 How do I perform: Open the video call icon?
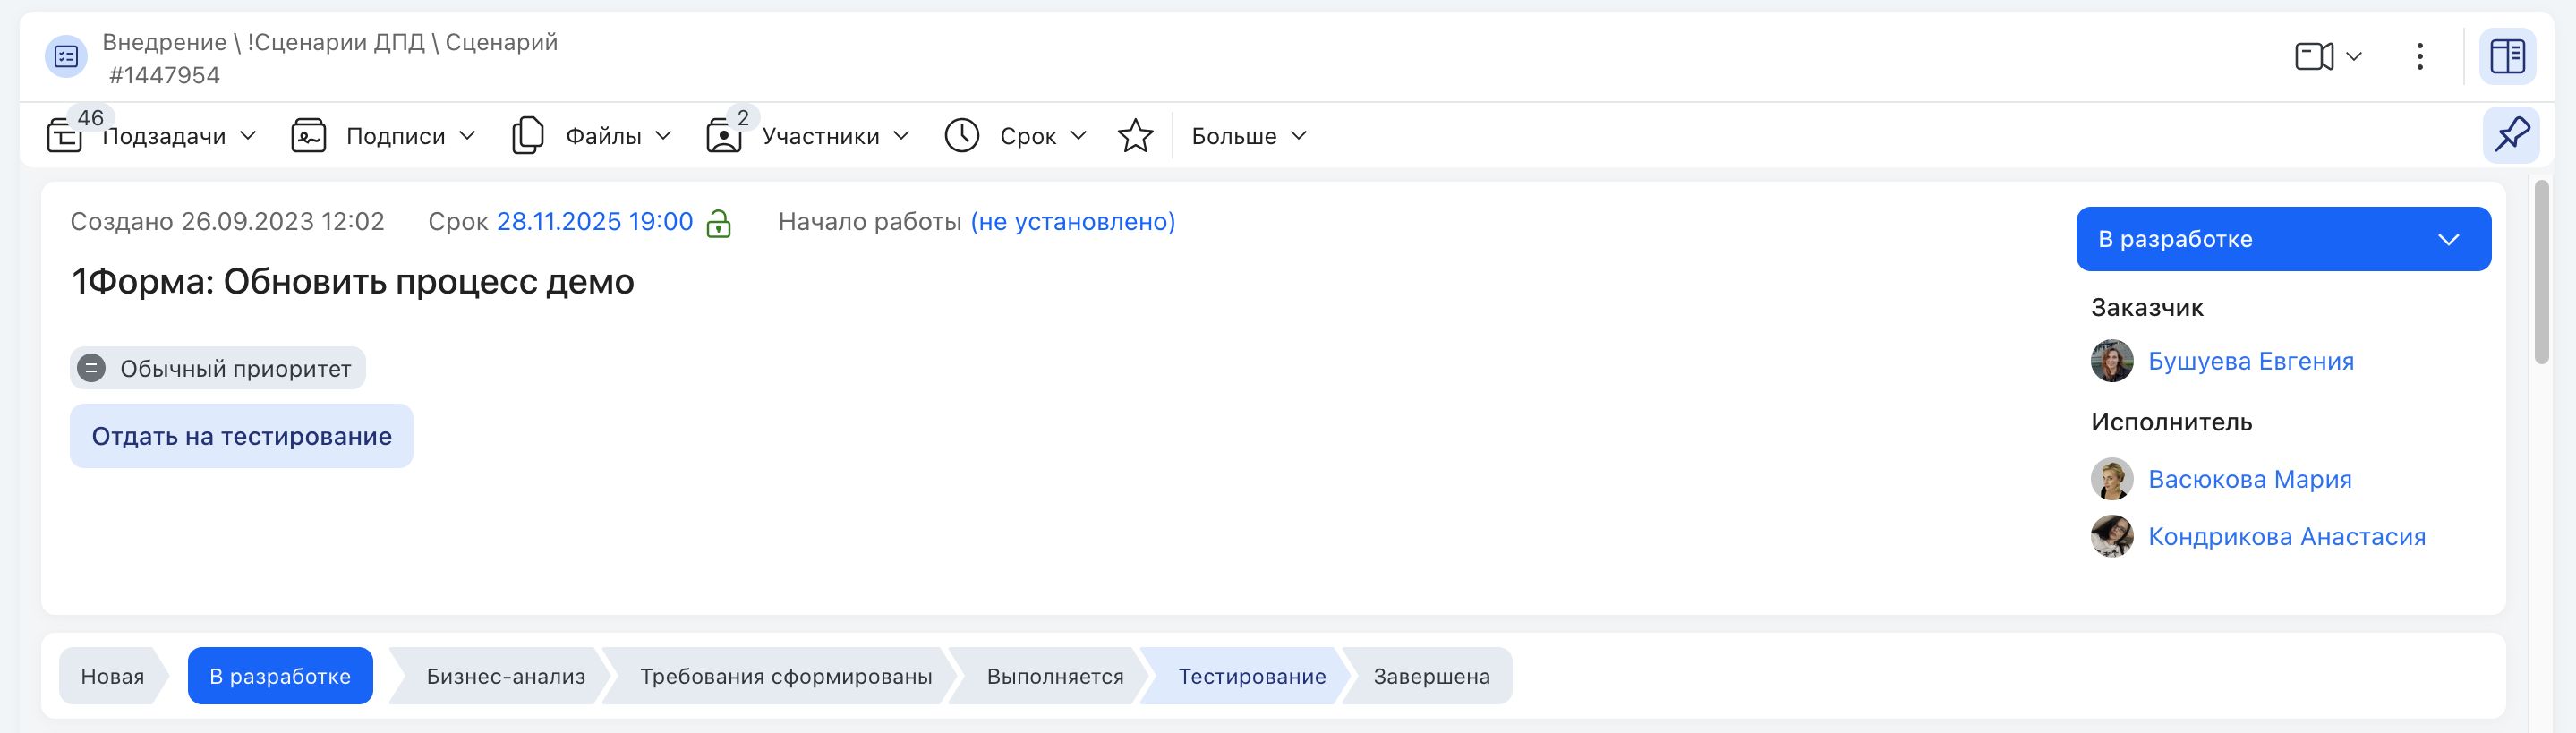click(2313, 56)
